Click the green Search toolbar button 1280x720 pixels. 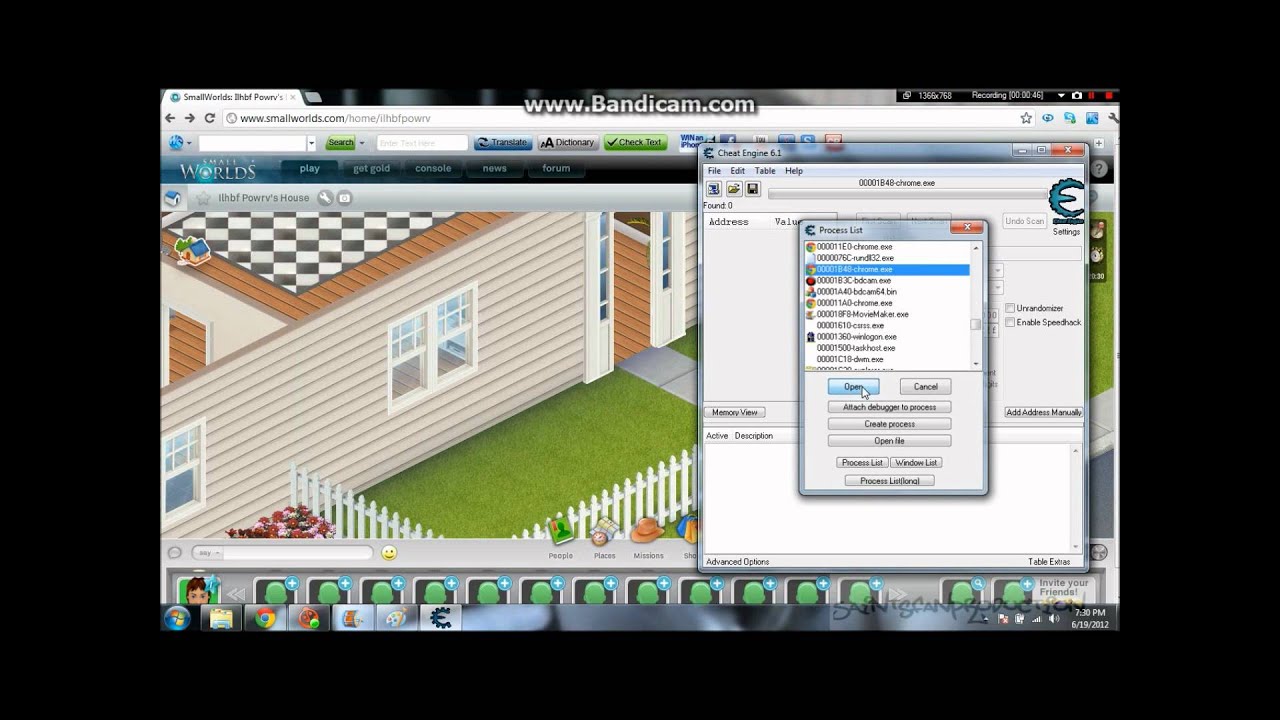click(x=341, y=143)
